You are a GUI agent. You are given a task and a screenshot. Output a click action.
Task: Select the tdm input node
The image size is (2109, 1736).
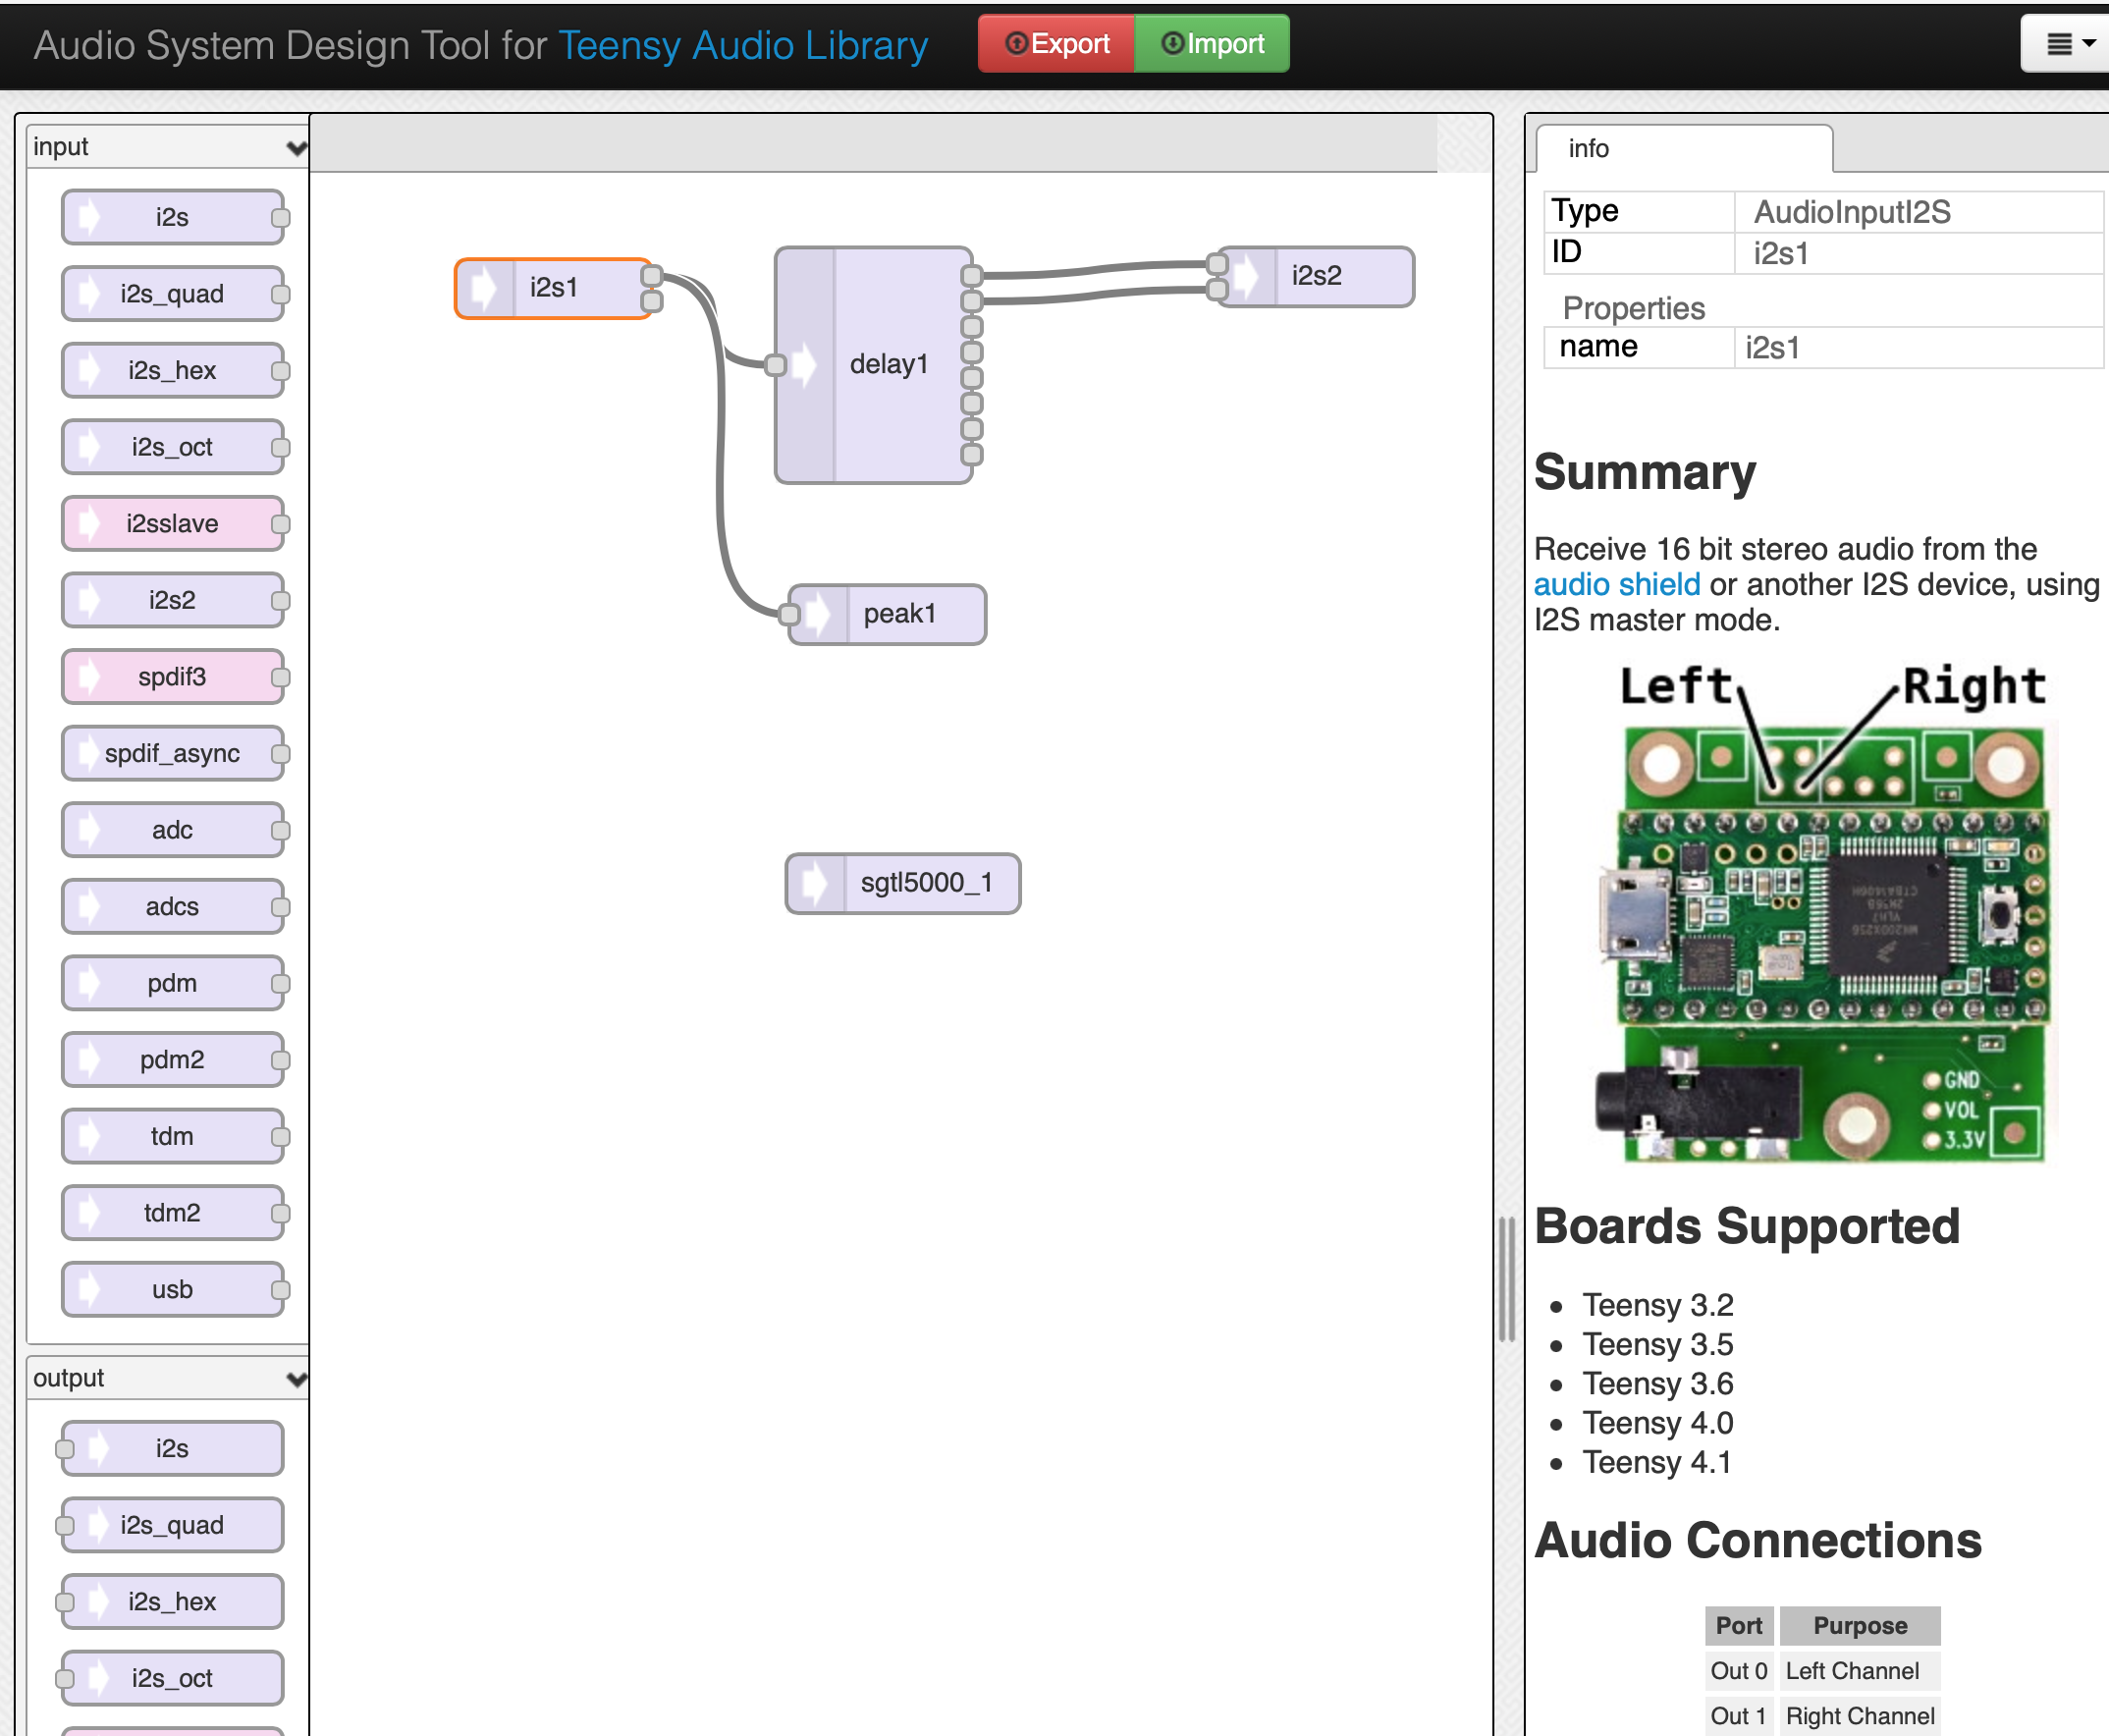[x=173, y=1136]
